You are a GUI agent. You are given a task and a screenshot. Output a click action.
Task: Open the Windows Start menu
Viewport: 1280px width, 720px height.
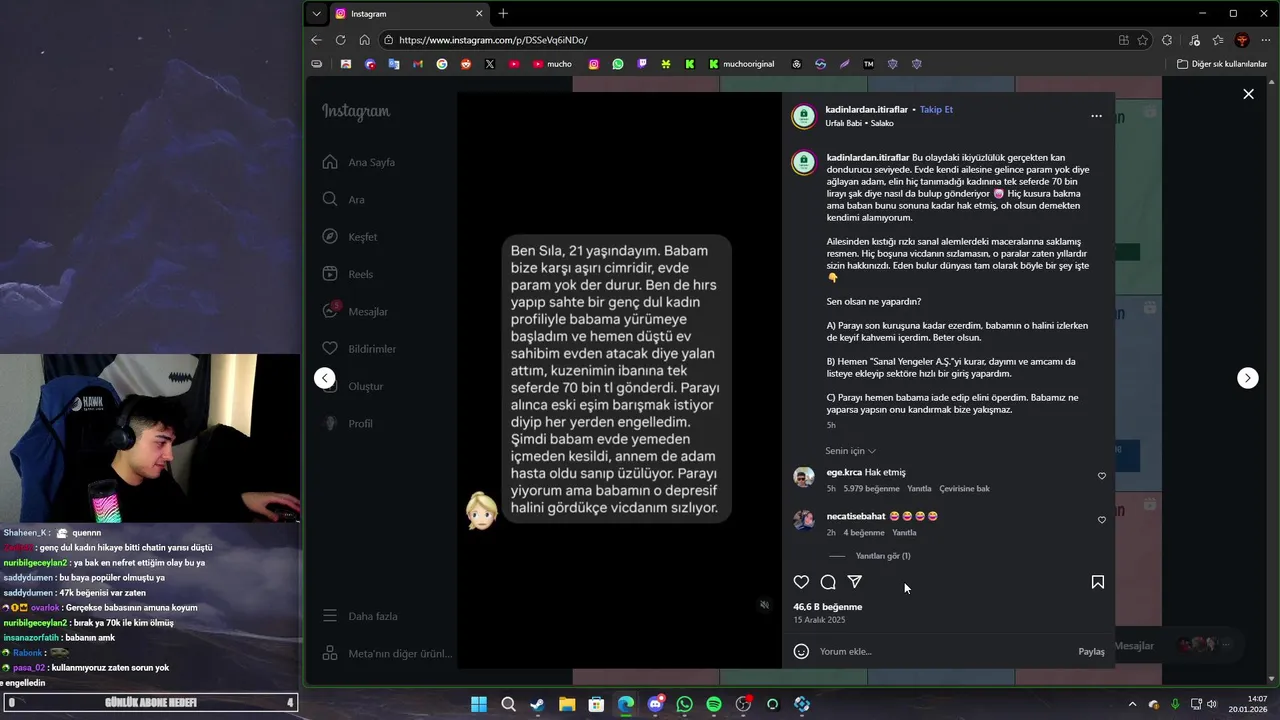[479, 704]
